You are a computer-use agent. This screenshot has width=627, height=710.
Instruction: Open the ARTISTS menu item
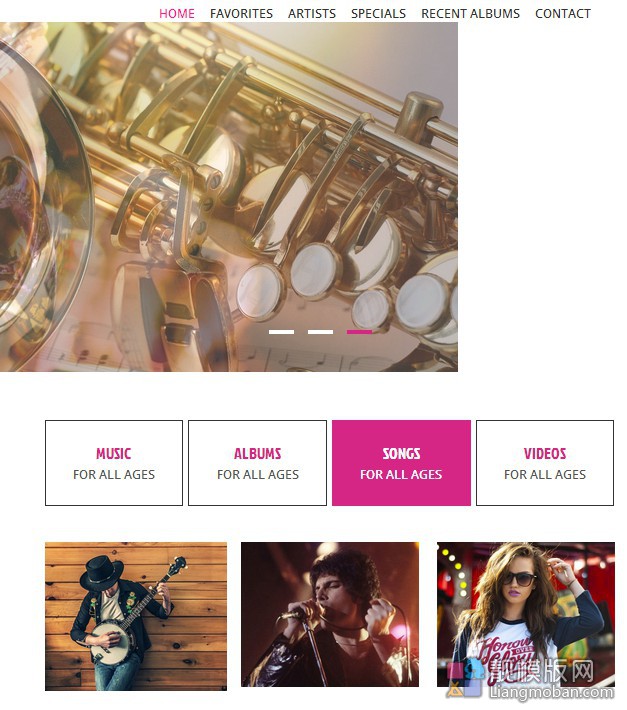pos(312,14)
